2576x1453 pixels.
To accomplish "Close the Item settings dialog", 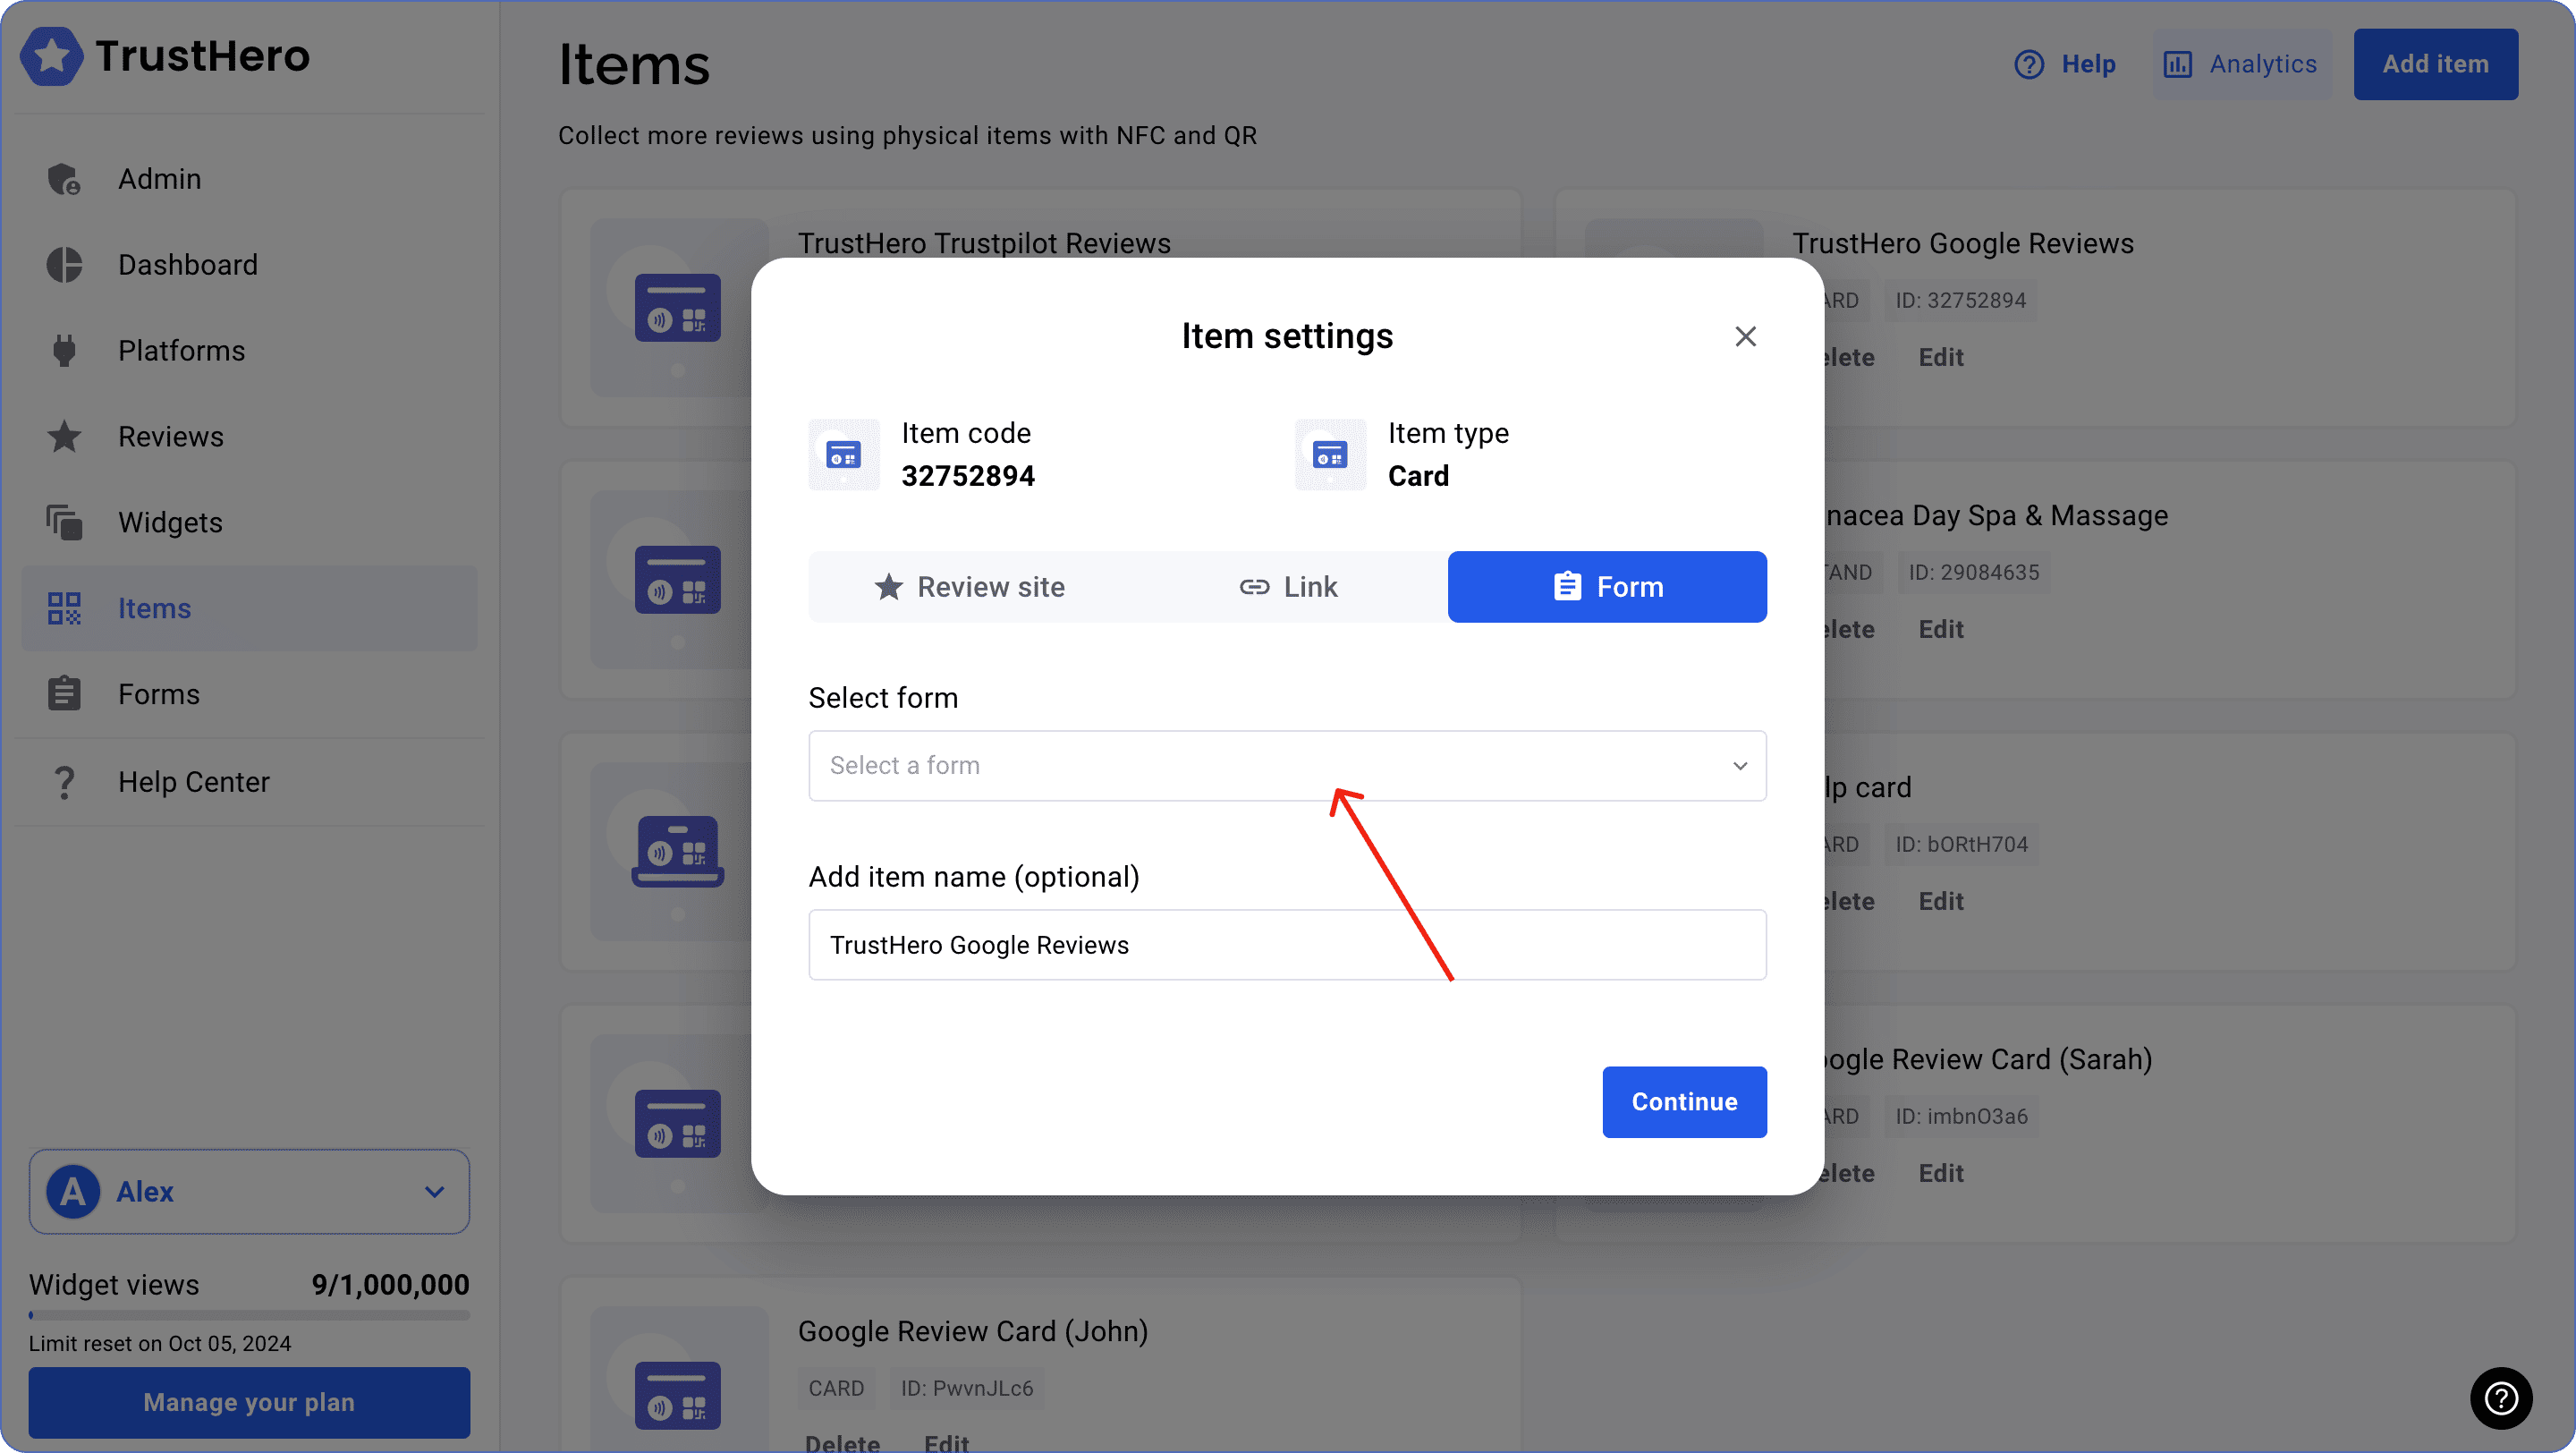I will [x=1745, y=337].
